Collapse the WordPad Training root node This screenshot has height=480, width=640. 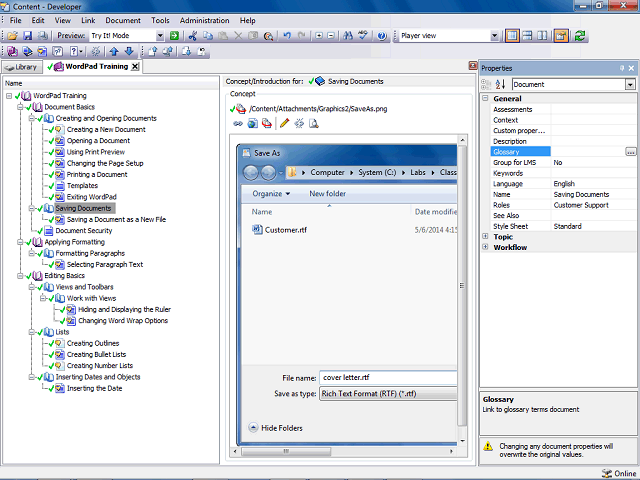9,96
